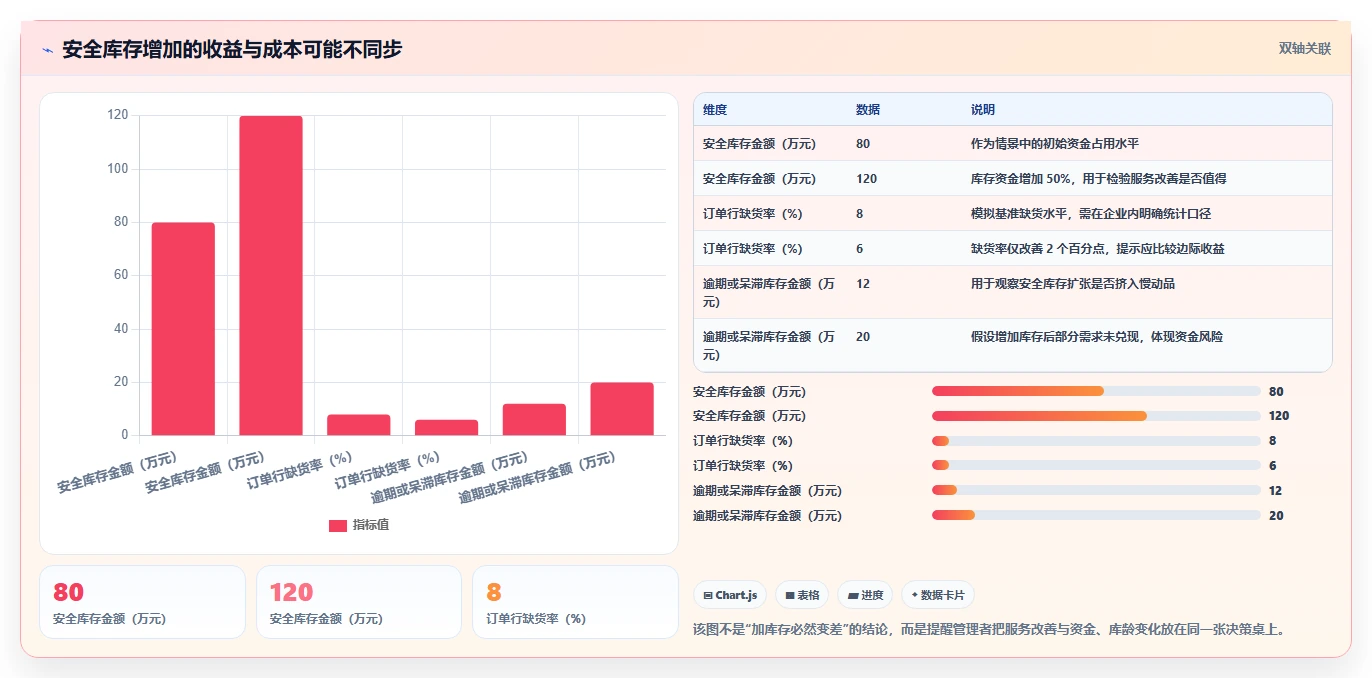Click the lightning icon beside the title
The height and width of the screenshot is (678, 1372).
click(47, 50)
